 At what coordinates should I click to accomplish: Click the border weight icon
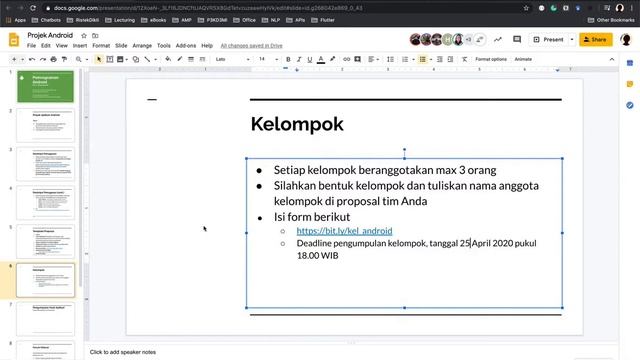[x=191, y=60]
